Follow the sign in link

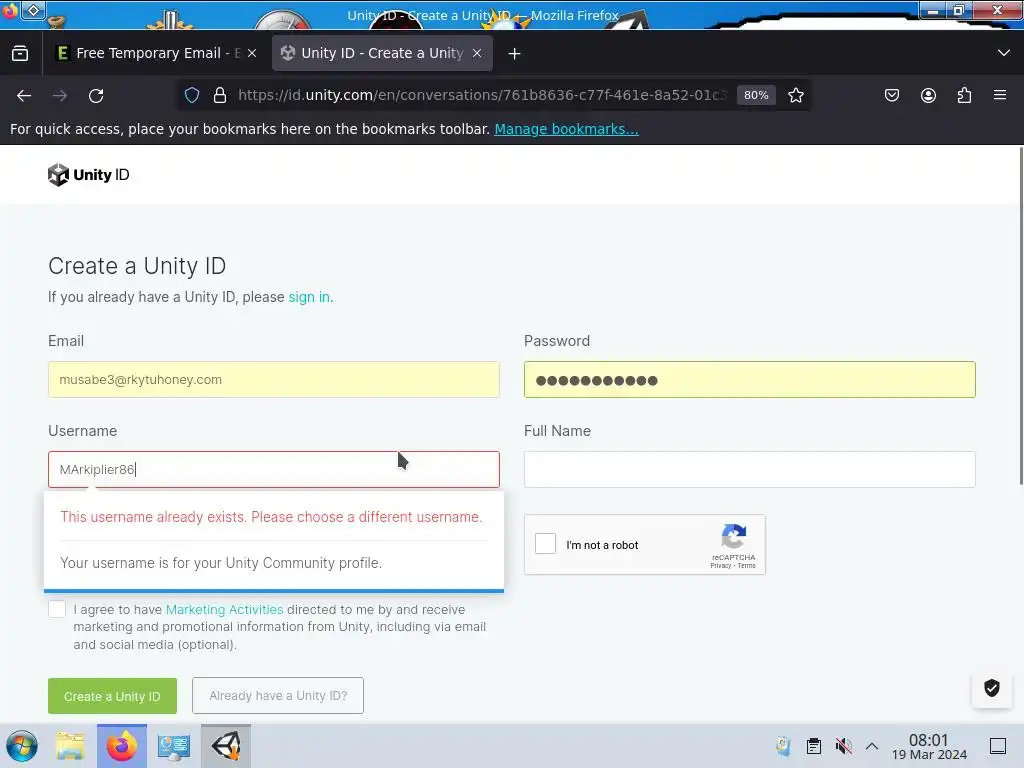tap(309, 297)
